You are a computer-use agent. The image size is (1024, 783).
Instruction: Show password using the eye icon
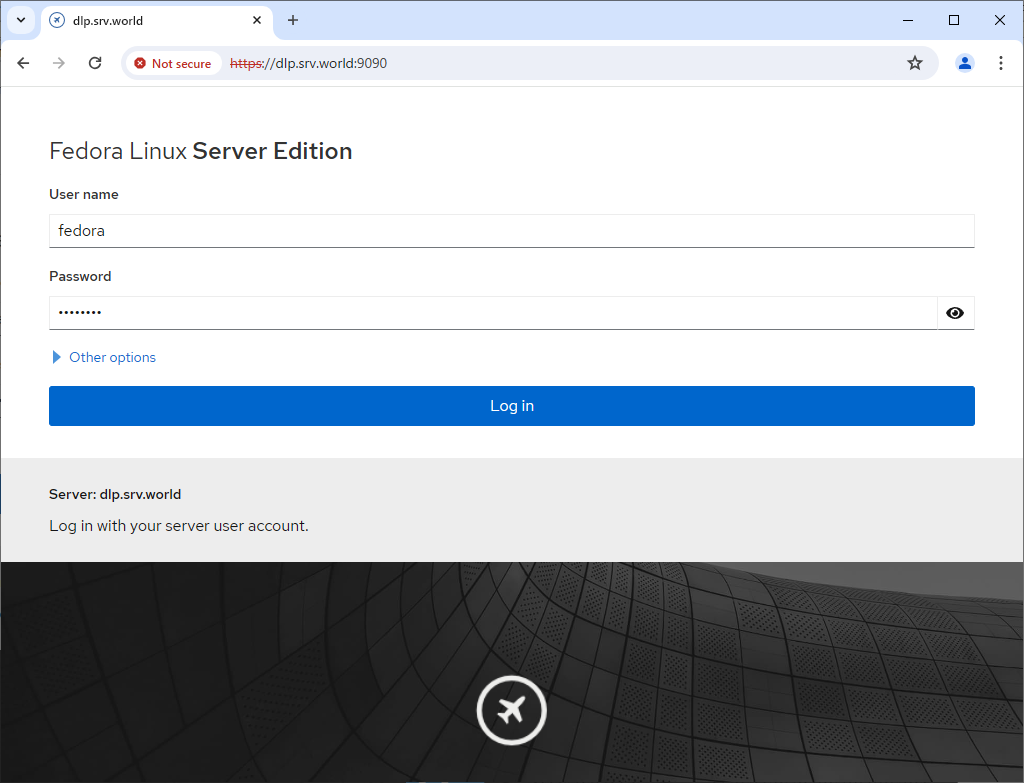pos(955,313)
